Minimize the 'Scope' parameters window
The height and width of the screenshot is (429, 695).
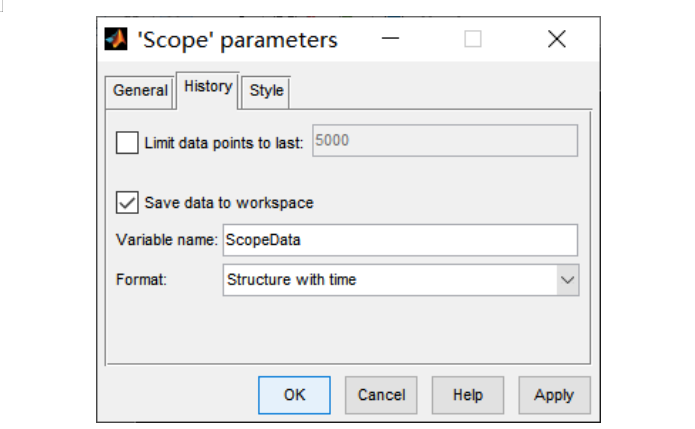391,40
